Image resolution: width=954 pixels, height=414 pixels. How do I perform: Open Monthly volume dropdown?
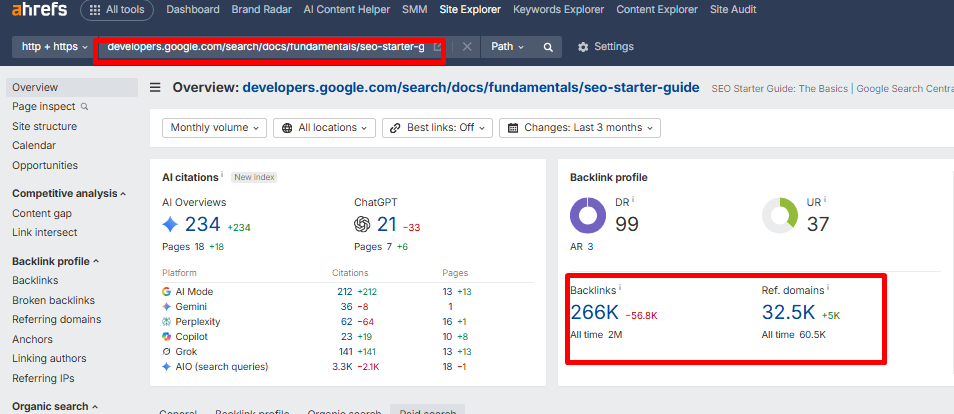pyautogui.click(x=214, y=128)
